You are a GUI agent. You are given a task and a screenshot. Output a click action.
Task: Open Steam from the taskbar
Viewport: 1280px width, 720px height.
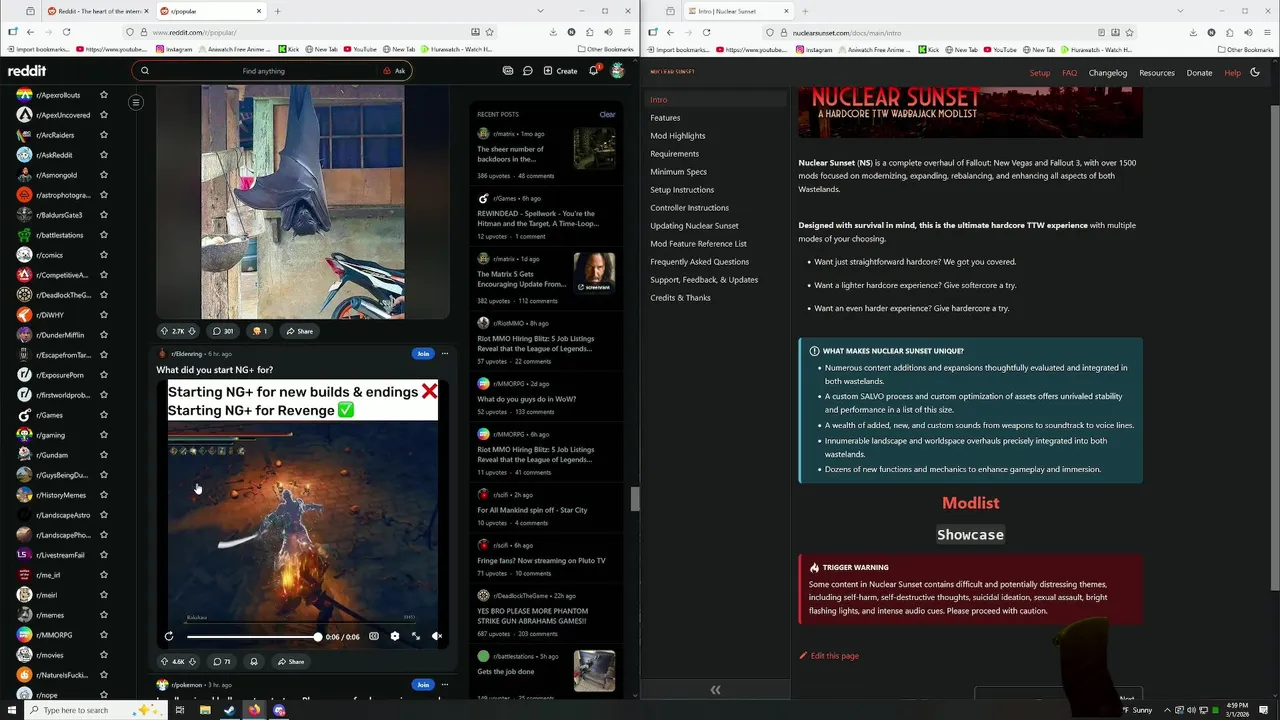(x=229, y=710)
